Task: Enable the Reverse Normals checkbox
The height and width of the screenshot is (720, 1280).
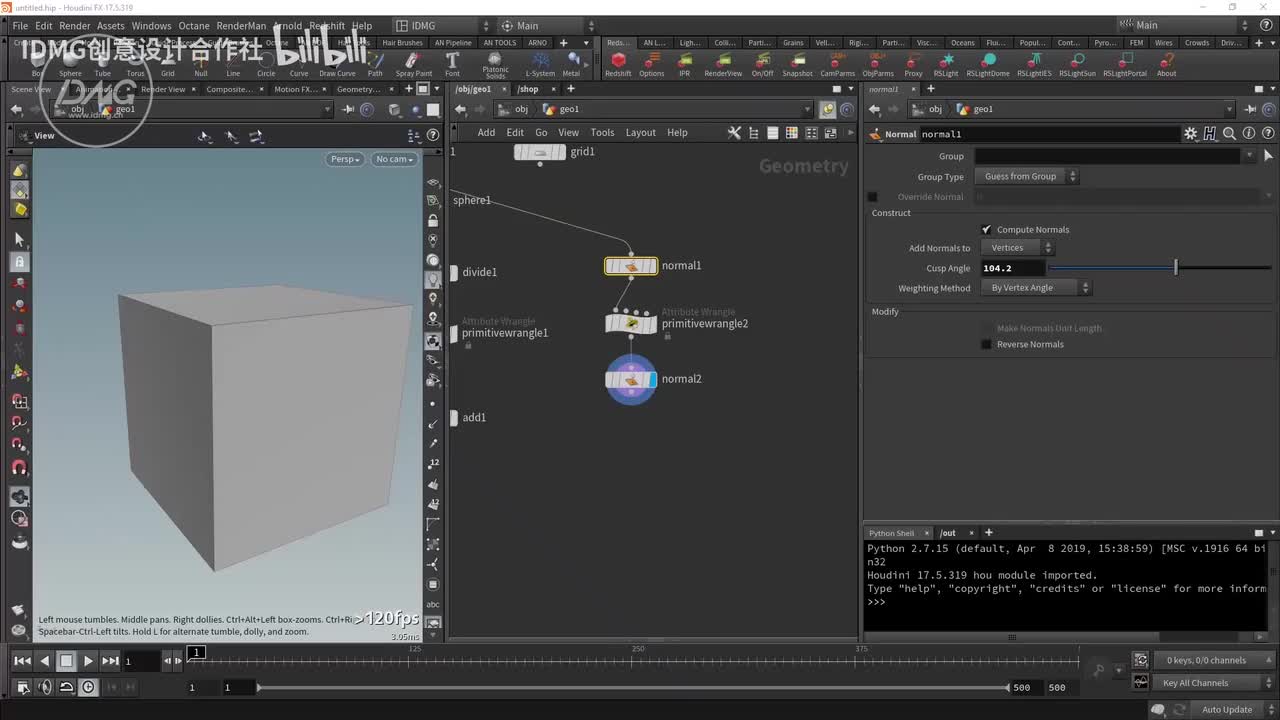Action: [x=986, y=345]
